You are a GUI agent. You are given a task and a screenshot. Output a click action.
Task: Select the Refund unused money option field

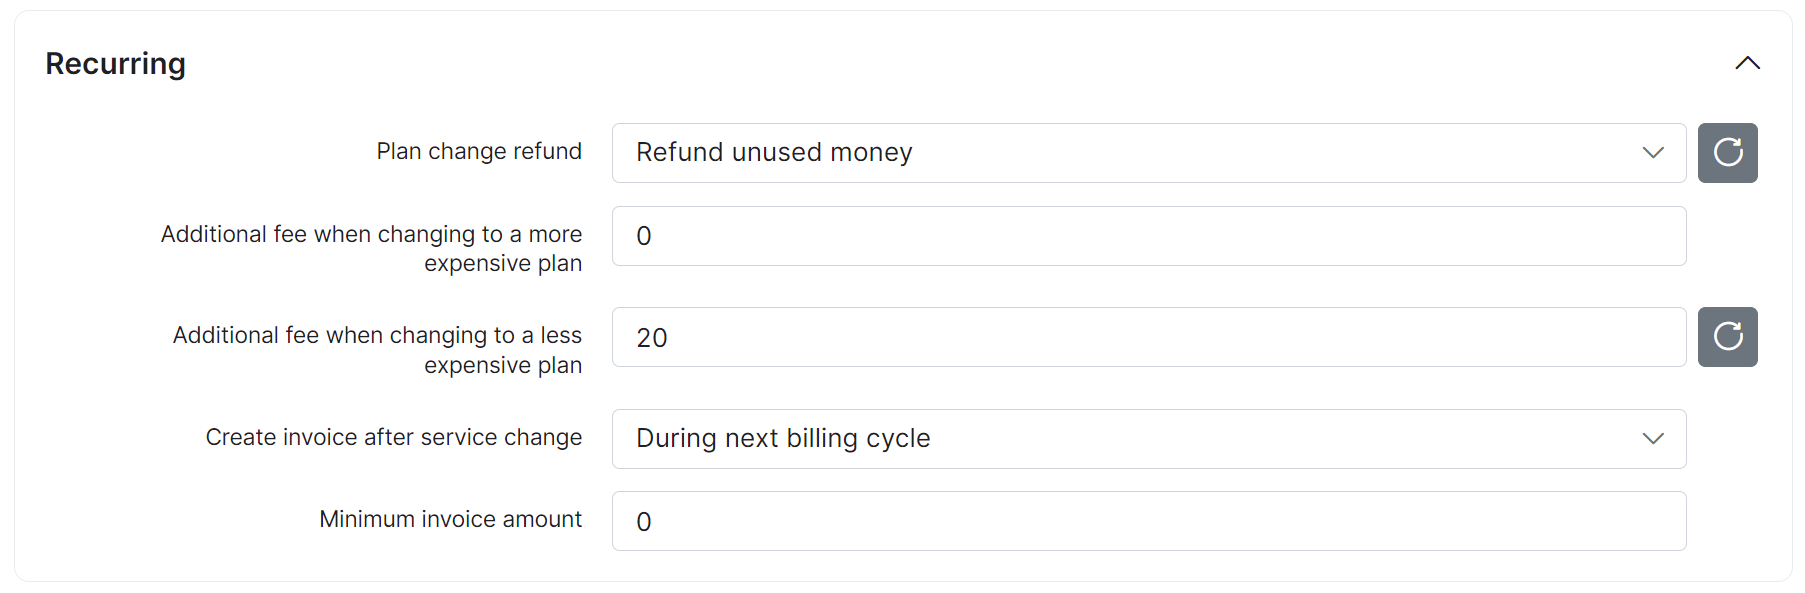pyautogui.click(x=1148, y=153)
